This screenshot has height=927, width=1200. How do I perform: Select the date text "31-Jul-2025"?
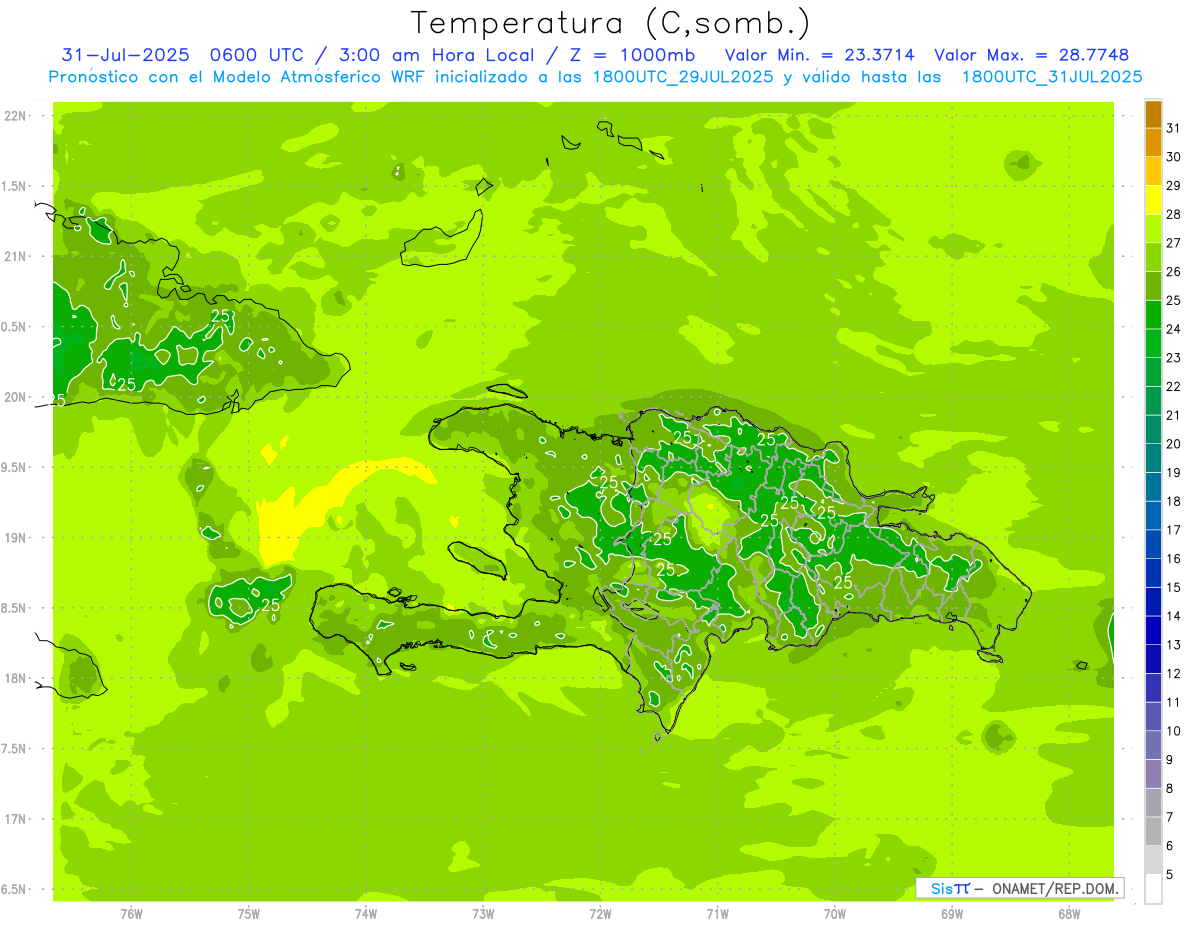tap(125, 55)
